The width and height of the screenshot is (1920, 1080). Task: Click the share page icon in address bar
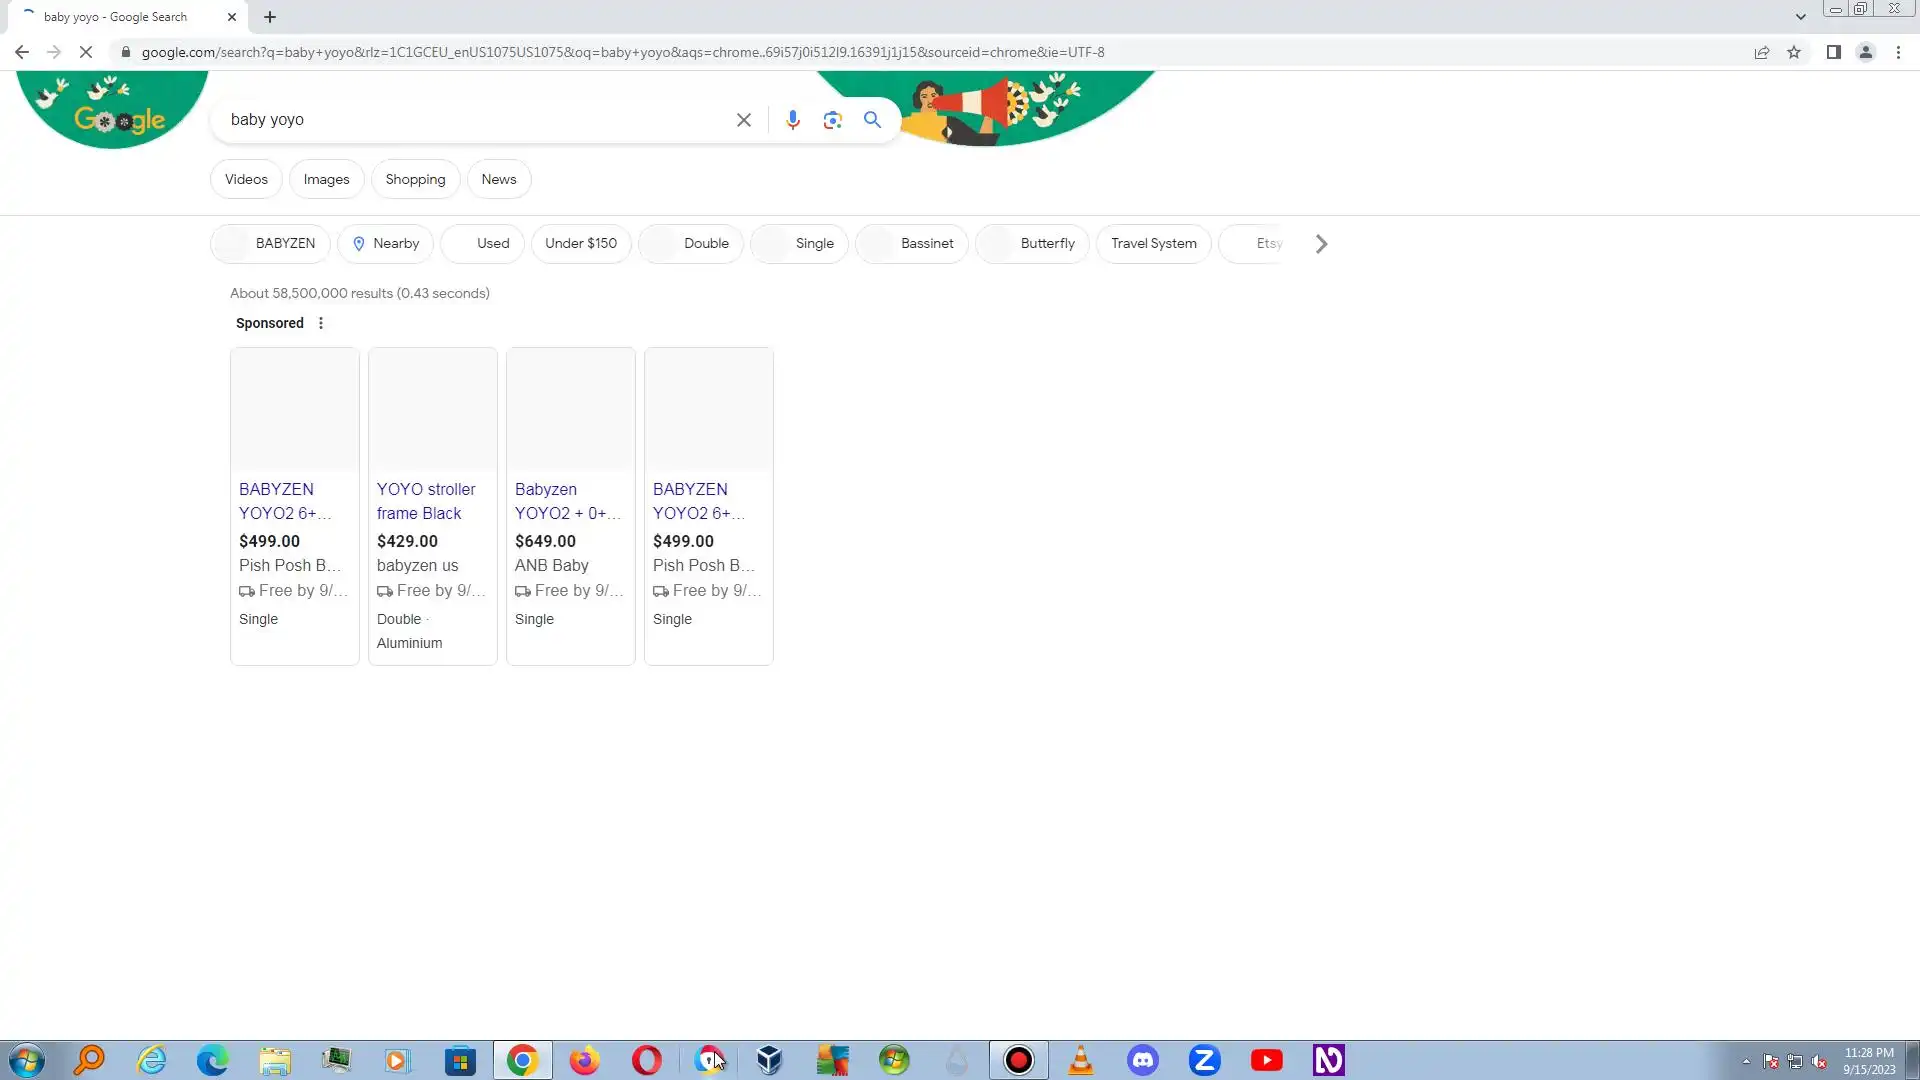pos(1761,52)
